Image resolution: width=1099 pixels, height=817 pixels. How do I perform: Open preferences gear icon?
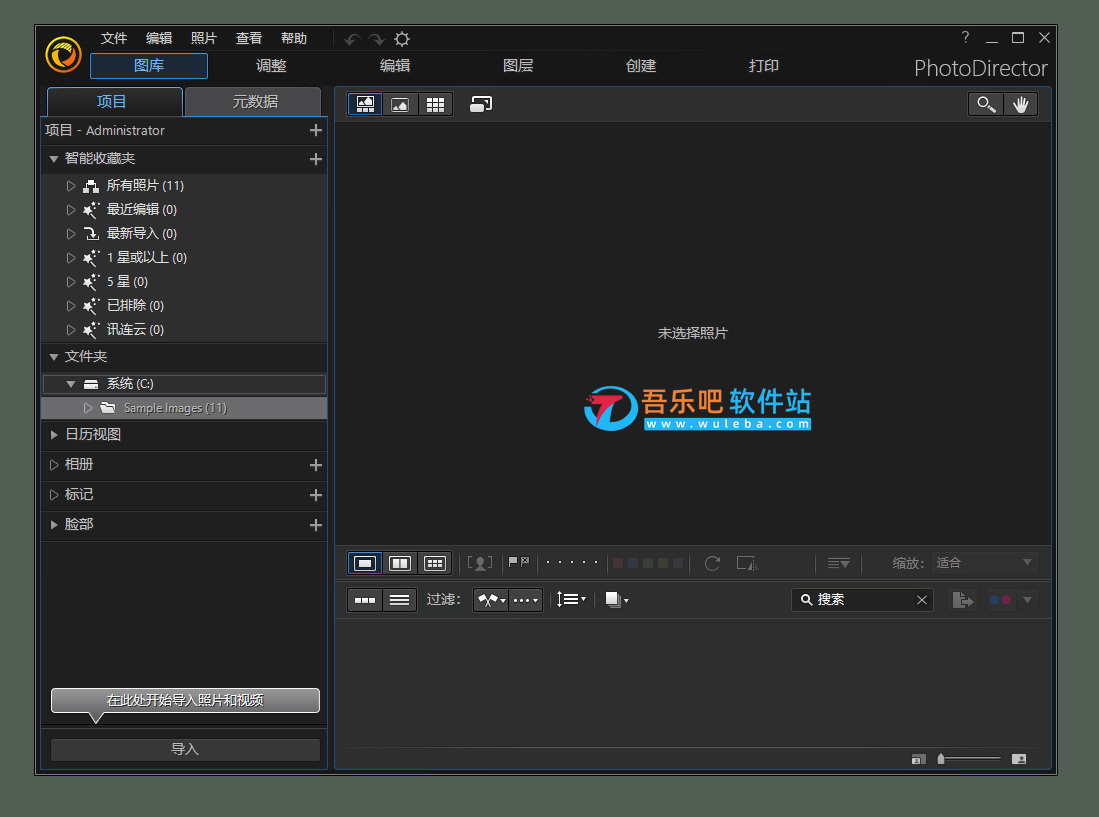(x=402, y=39)
